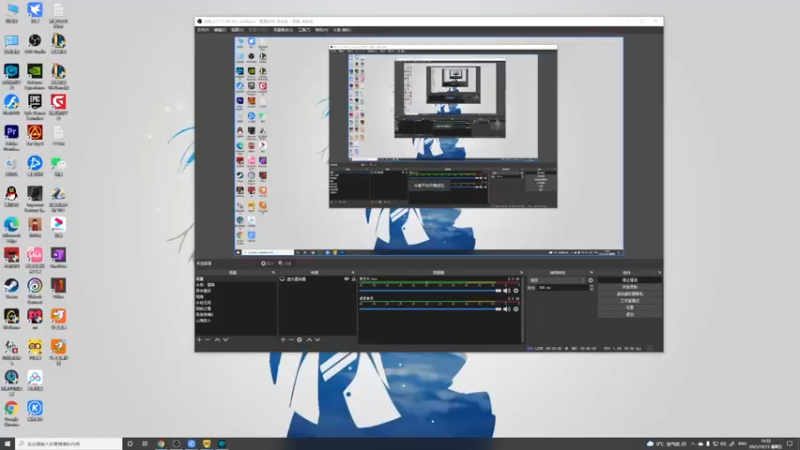800x450 pixels.
Task: Click the Windows taskbar search box
Action: coord(69,444)
